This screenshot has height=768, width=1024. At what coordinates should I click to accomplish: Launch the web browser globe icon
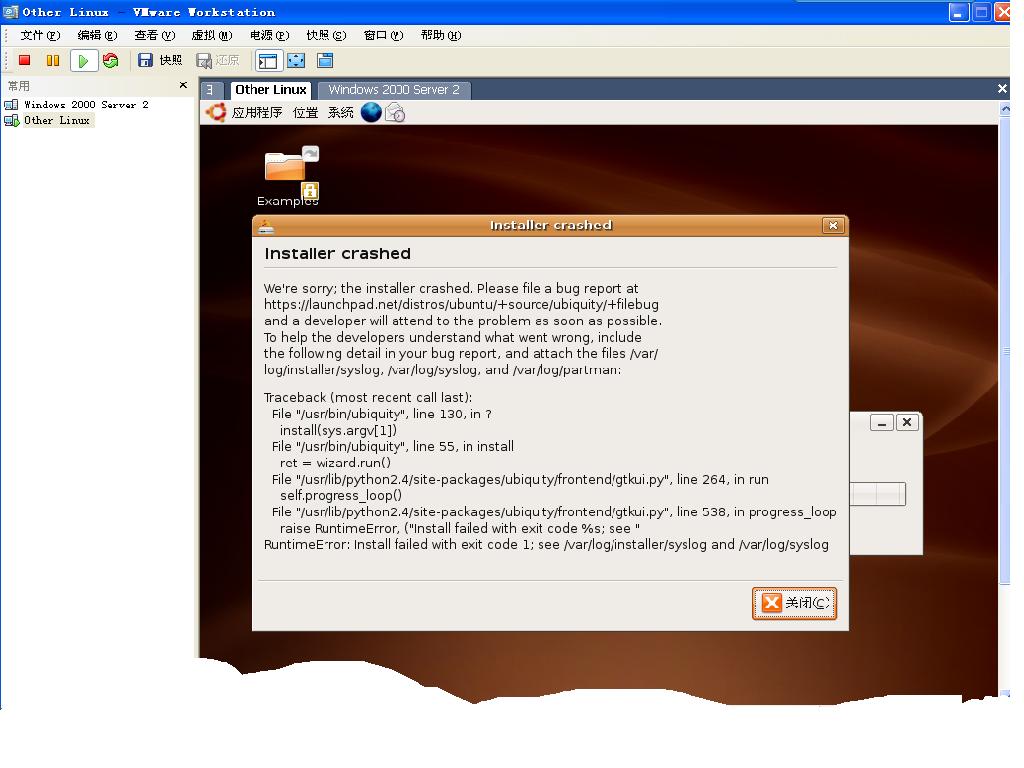(371, 112)
